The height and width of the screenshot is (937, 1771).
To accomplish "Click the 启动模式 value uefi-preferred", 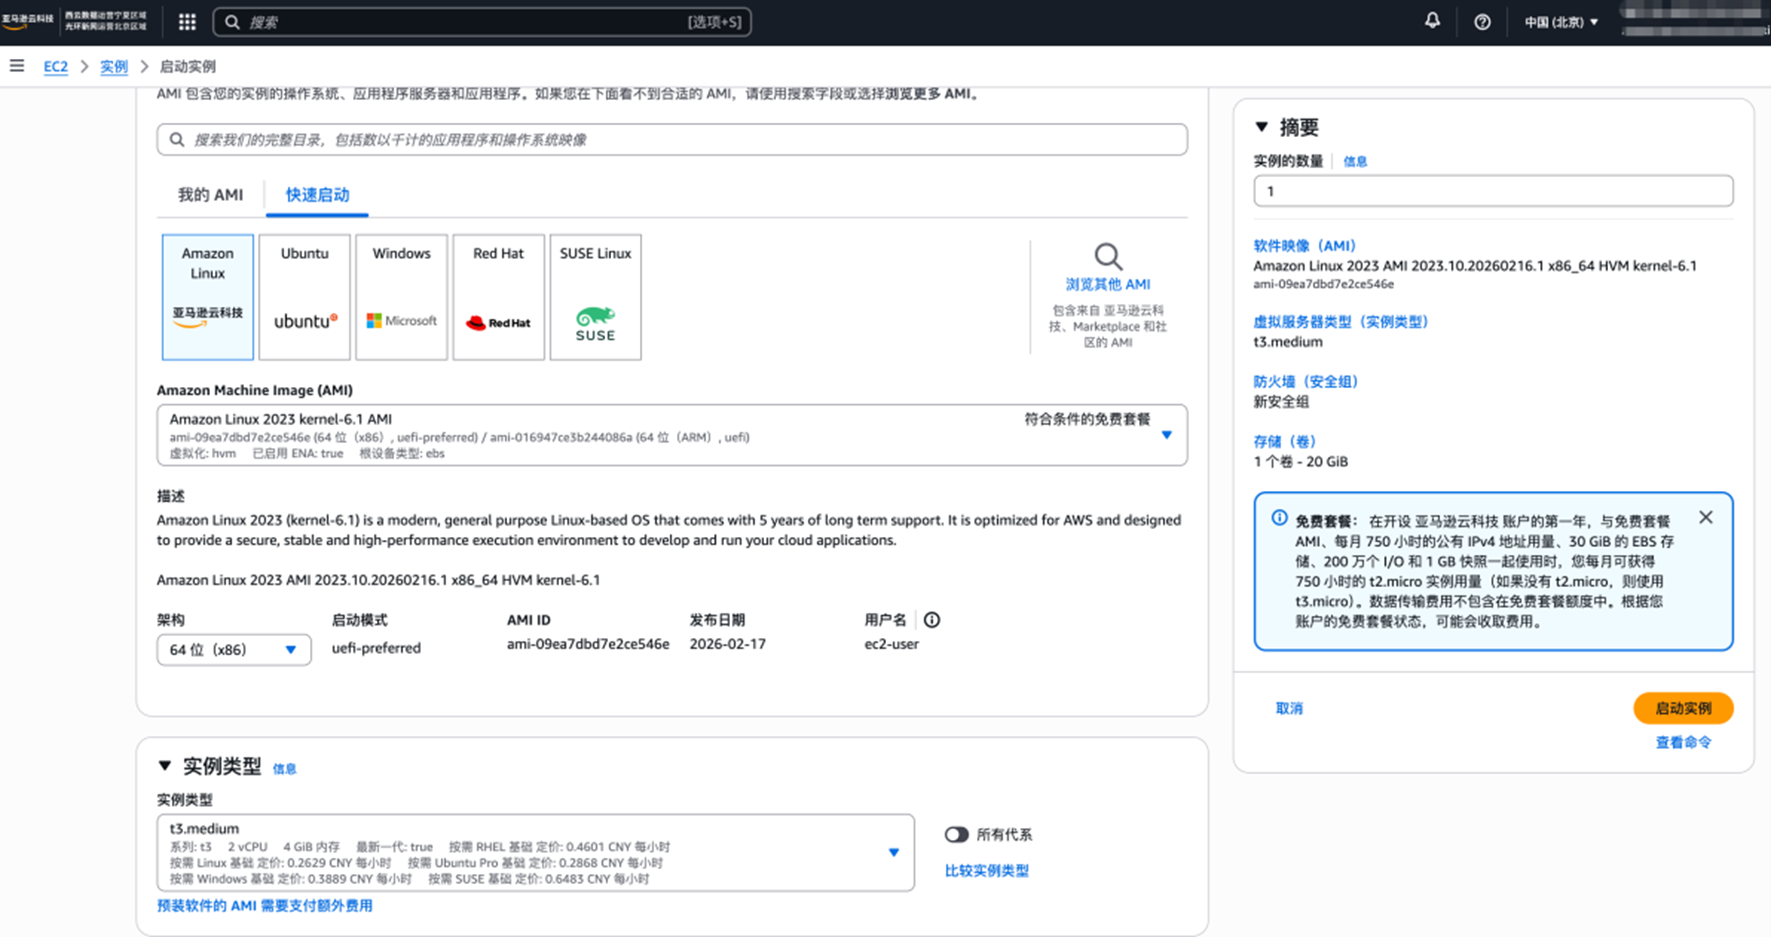I will [x=376, y=648].
